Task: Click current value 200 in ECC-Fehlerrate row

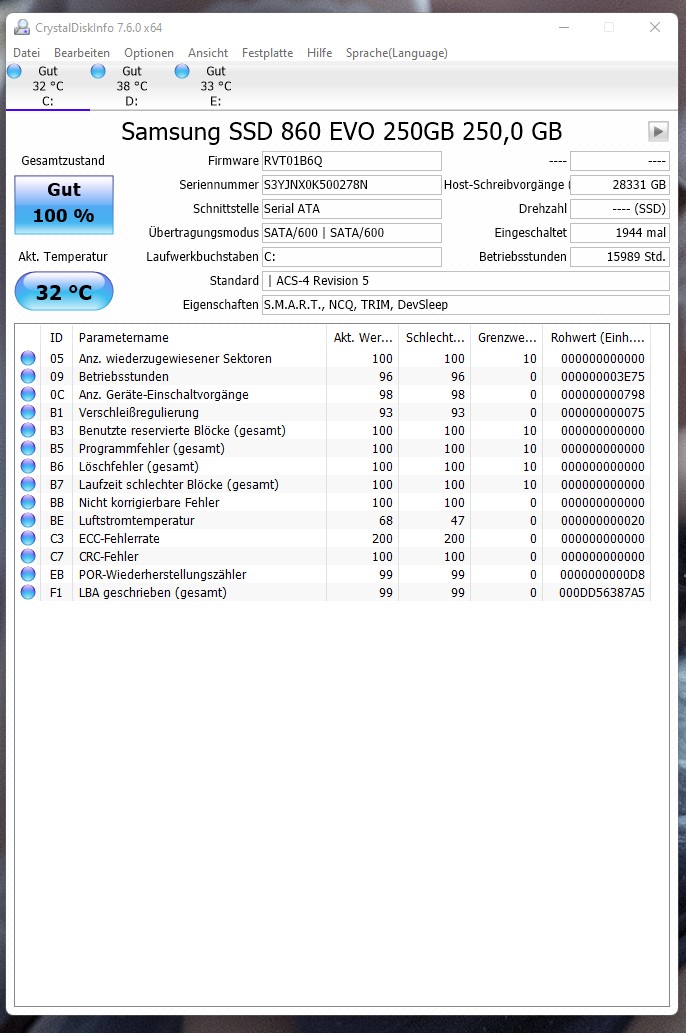Action: click(x=382, y=538)
